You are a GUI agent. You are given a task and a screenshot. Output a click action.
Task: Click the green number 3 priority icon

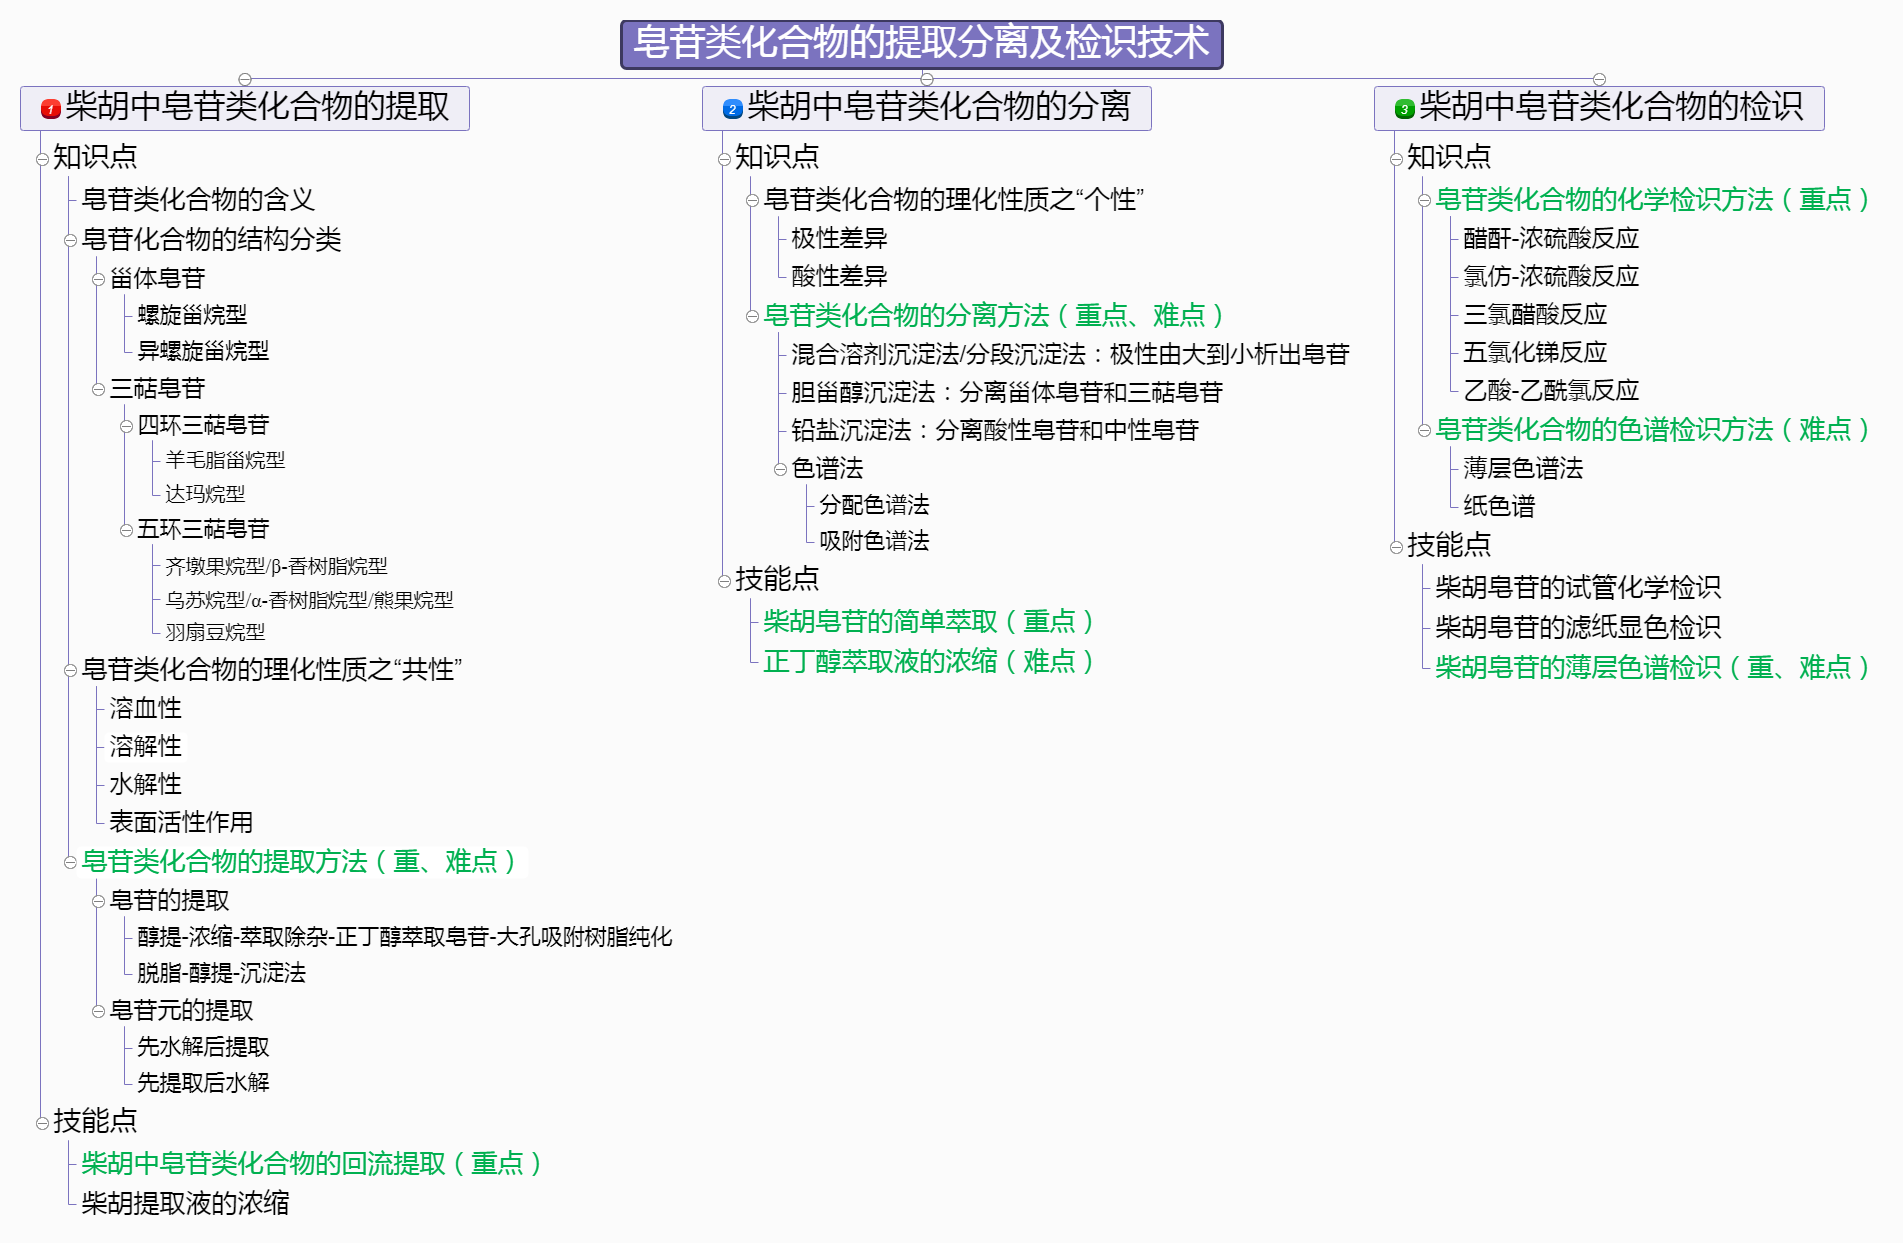[1404, 108]
